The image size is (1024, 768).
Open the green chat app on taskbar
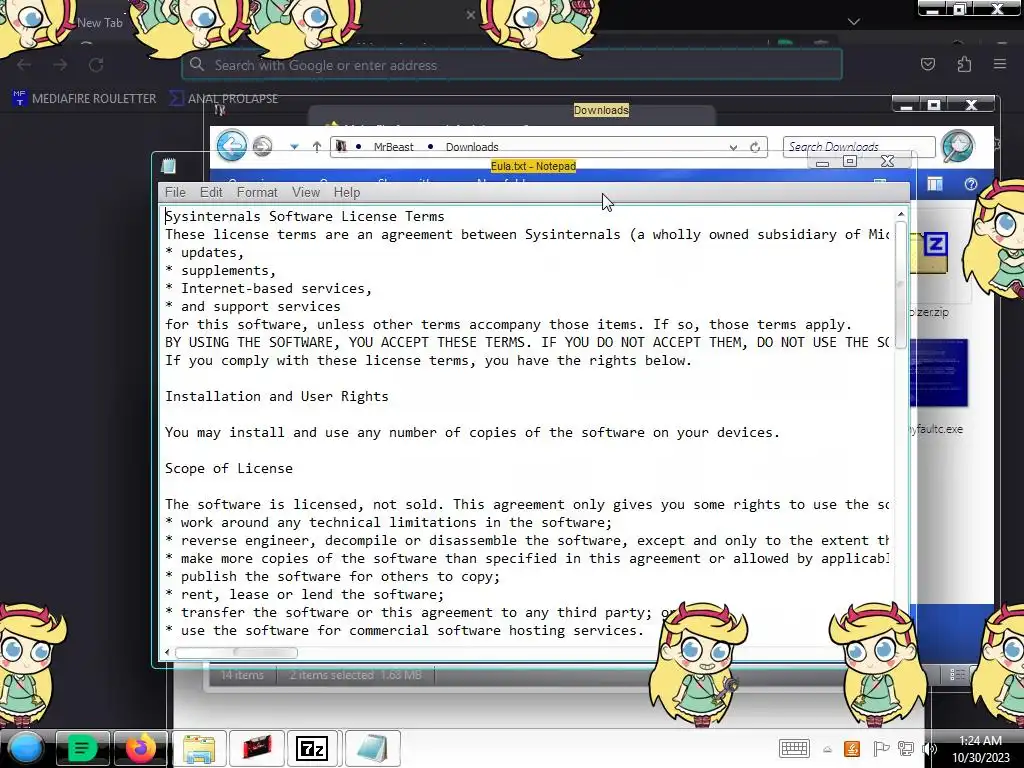click(x=82, y=748)
